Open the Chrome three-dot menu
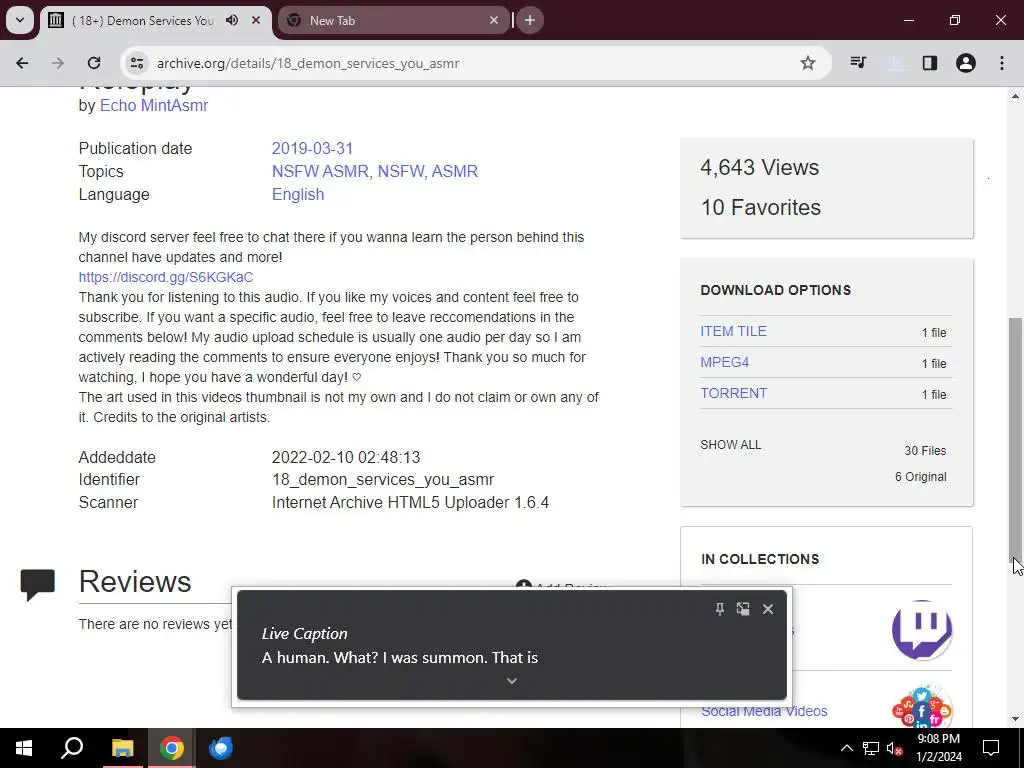 click(1002, 63)
